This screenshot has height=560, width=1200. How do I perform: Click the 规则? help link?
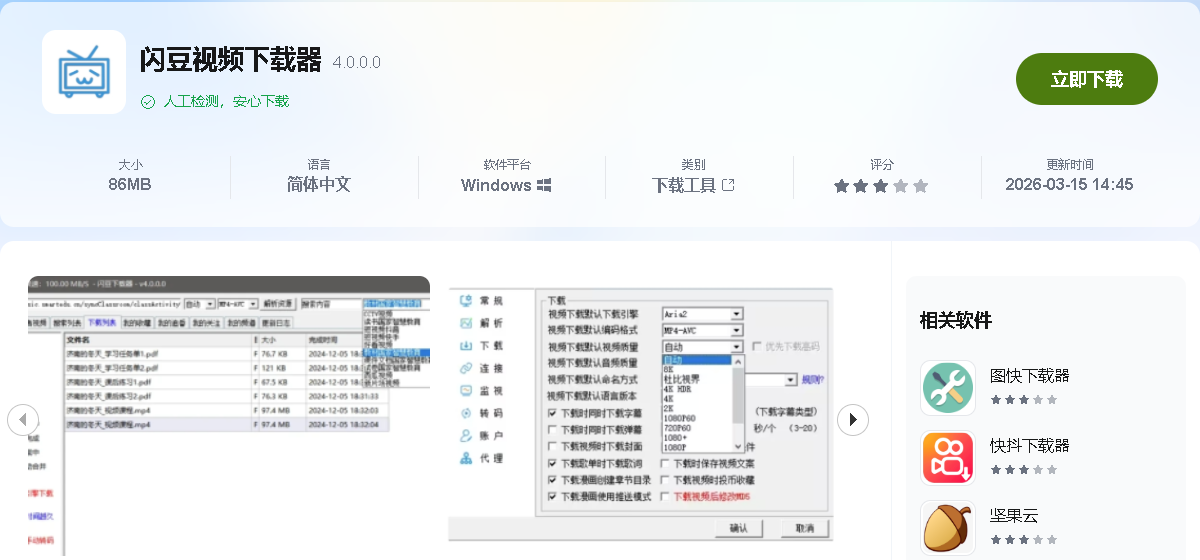[813, 380]
